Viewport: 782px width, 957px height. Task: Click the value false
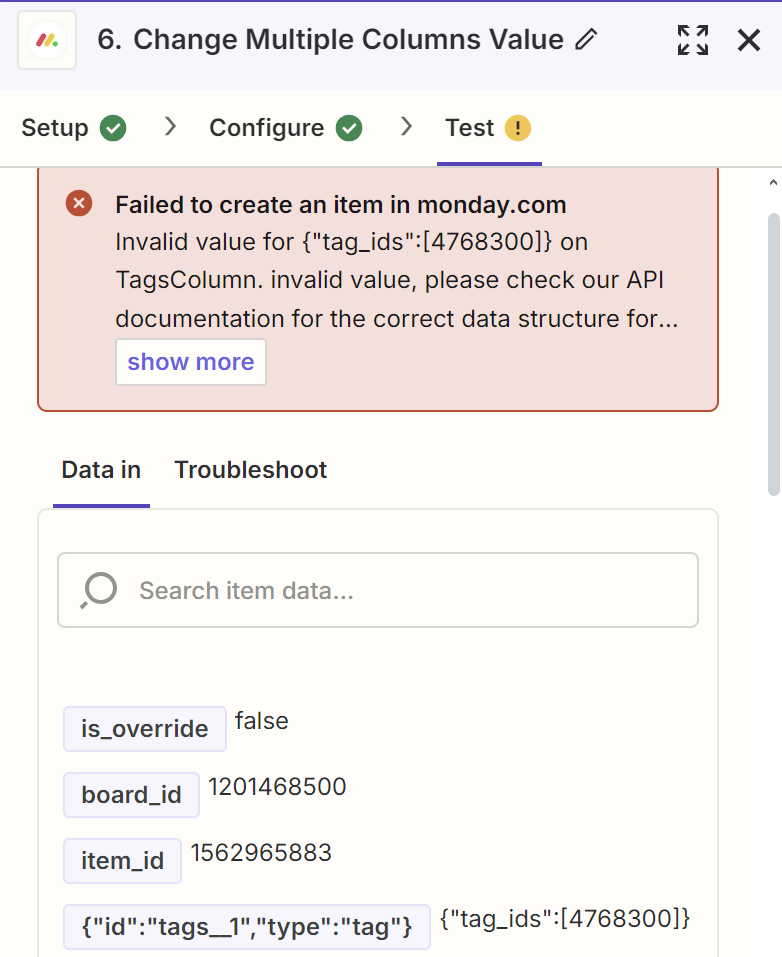point(261,721)
